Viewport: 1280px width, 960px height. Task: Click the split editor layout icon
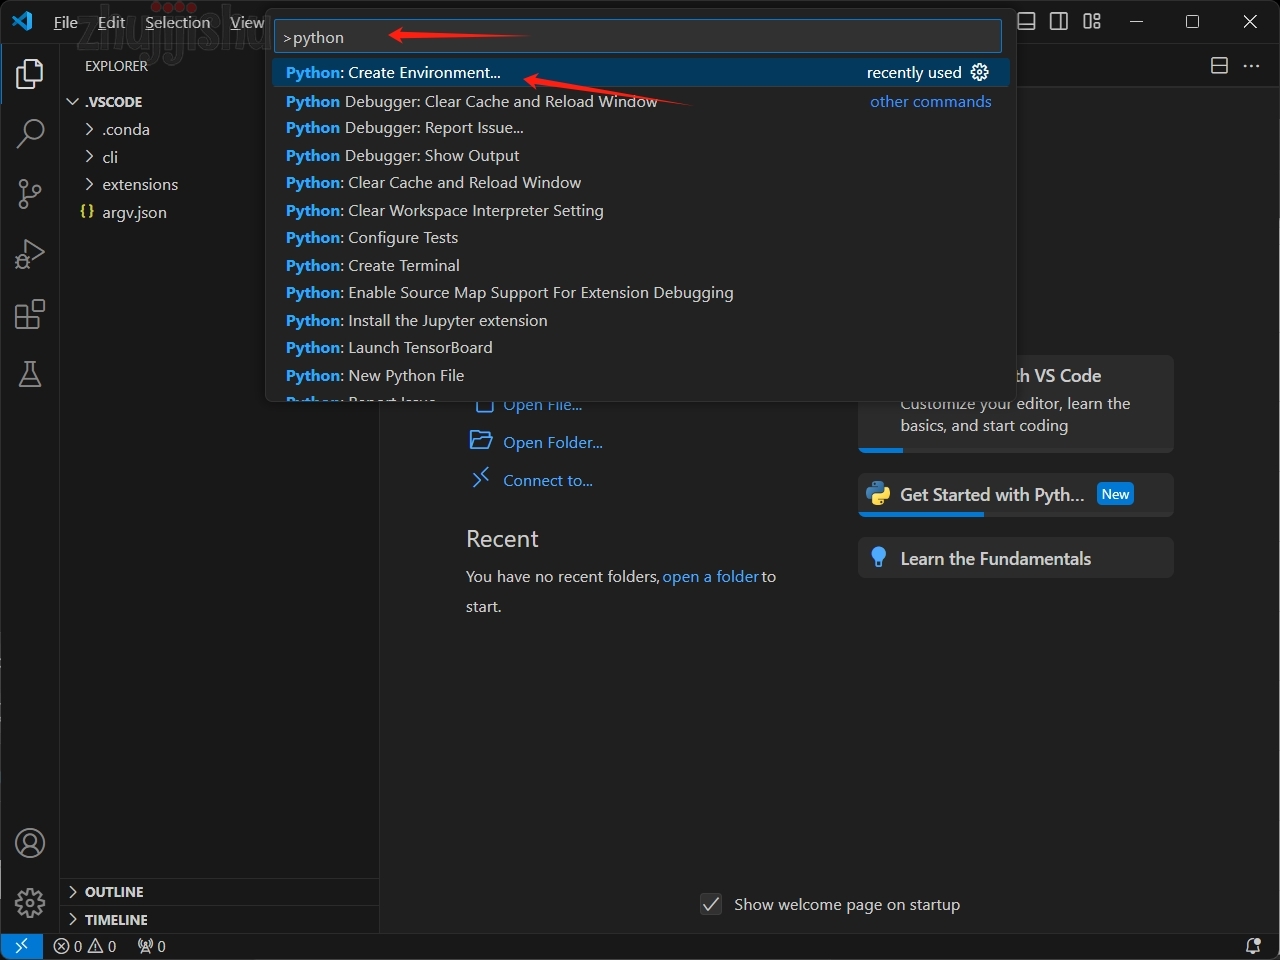coord(1219,66)
